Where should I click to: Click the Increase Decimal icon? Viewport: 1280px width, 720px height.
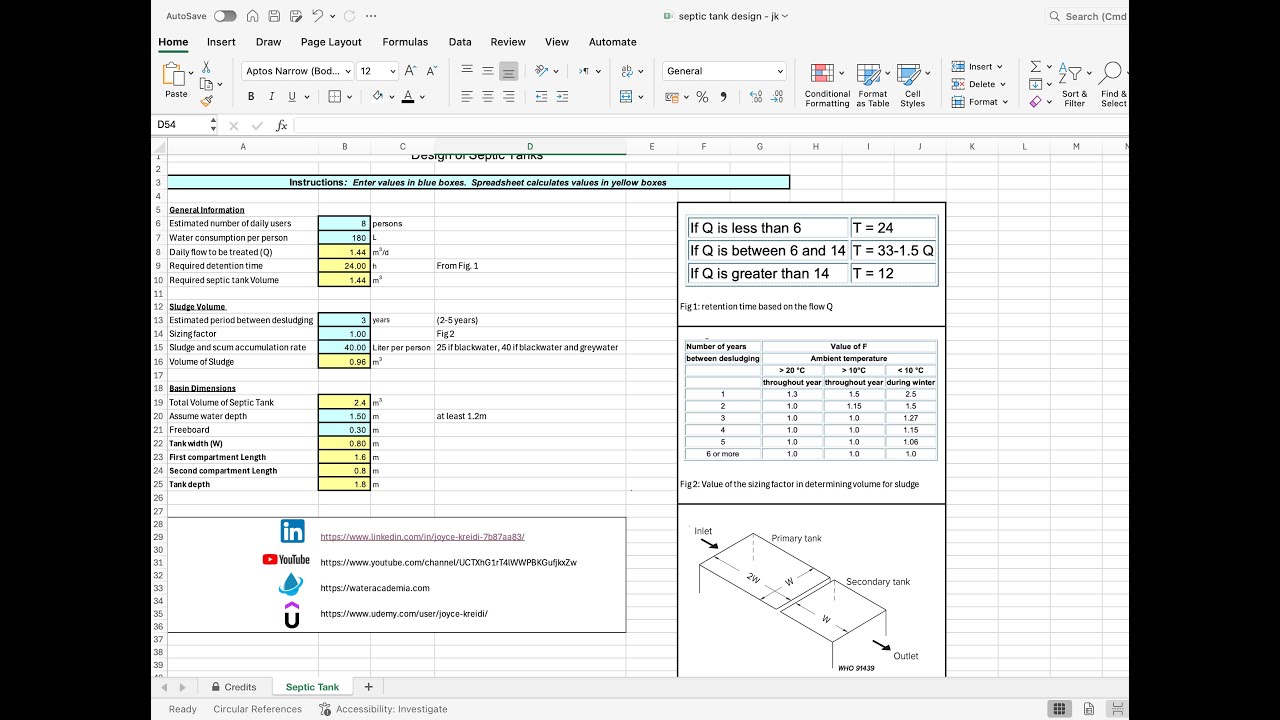coord(755,97)
